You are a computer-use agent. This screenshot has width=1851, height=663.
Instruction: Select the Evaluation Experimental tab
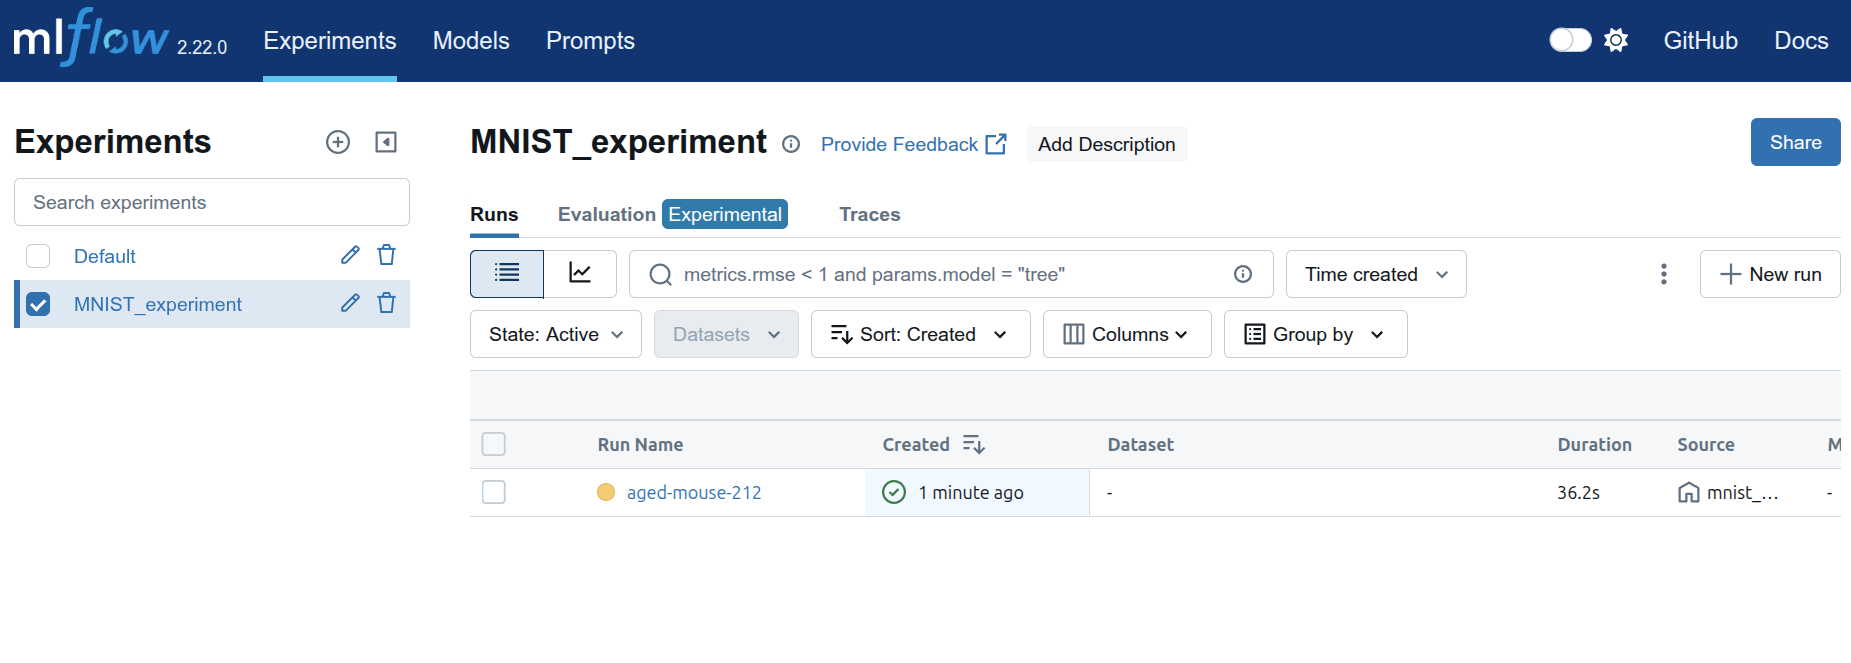pos(673,214)
